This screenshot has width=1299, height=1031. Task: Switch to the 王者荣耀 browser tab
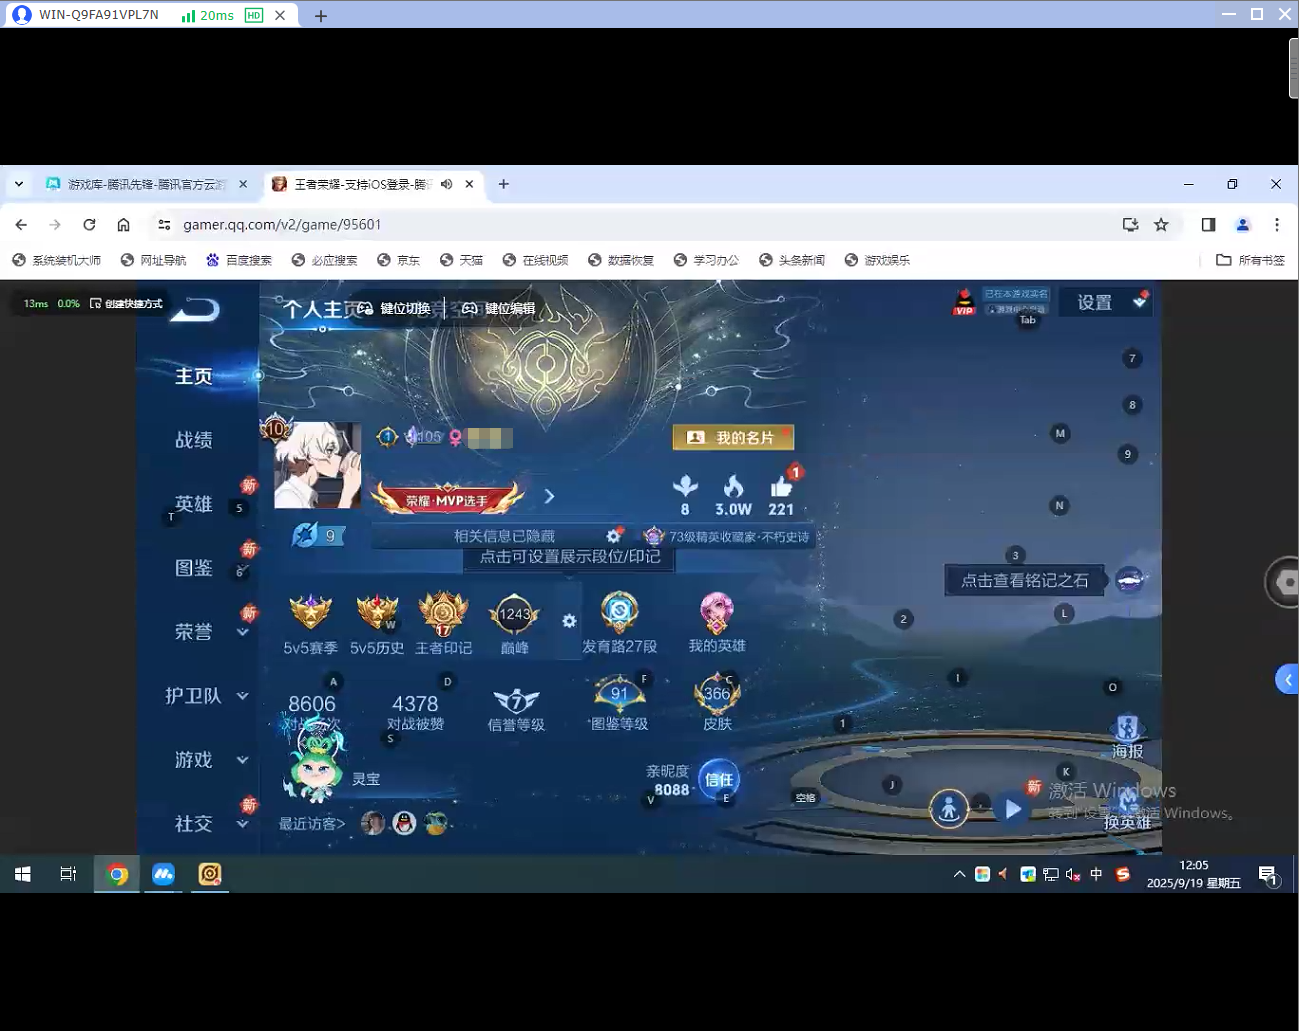pos(360,184)
